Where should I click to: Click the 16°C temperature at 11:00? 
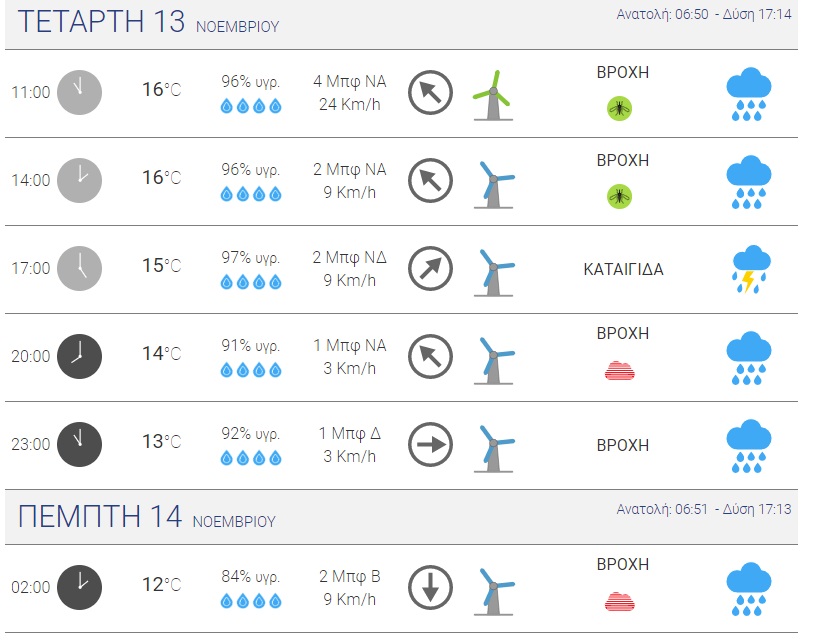pos(161,90)
